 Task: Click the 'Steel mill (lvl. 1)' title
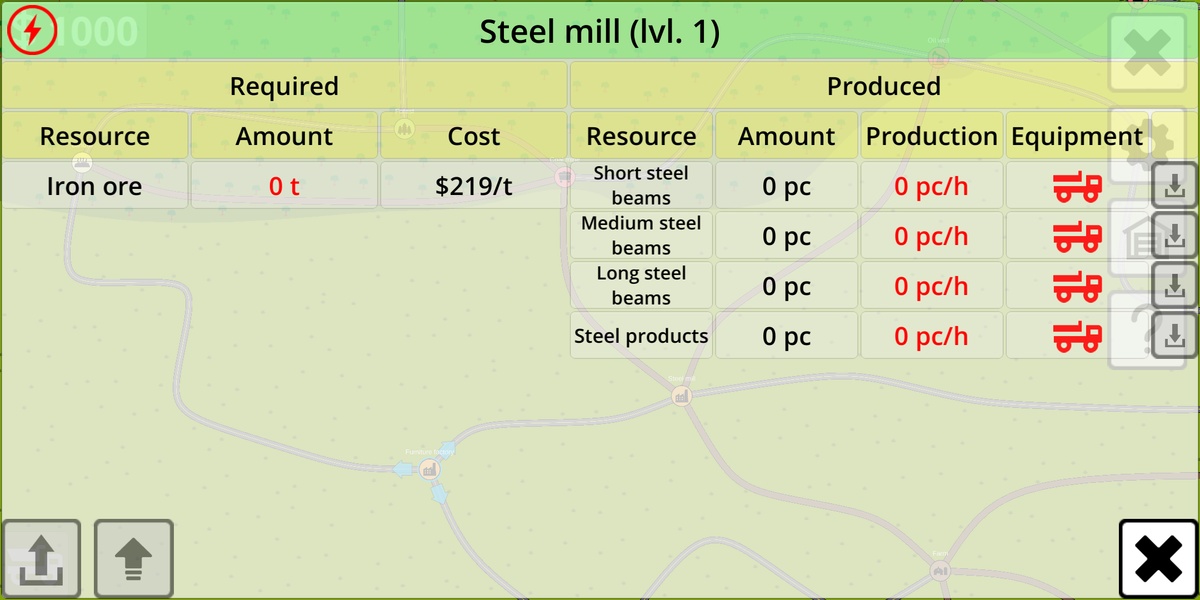coord(600,32)
